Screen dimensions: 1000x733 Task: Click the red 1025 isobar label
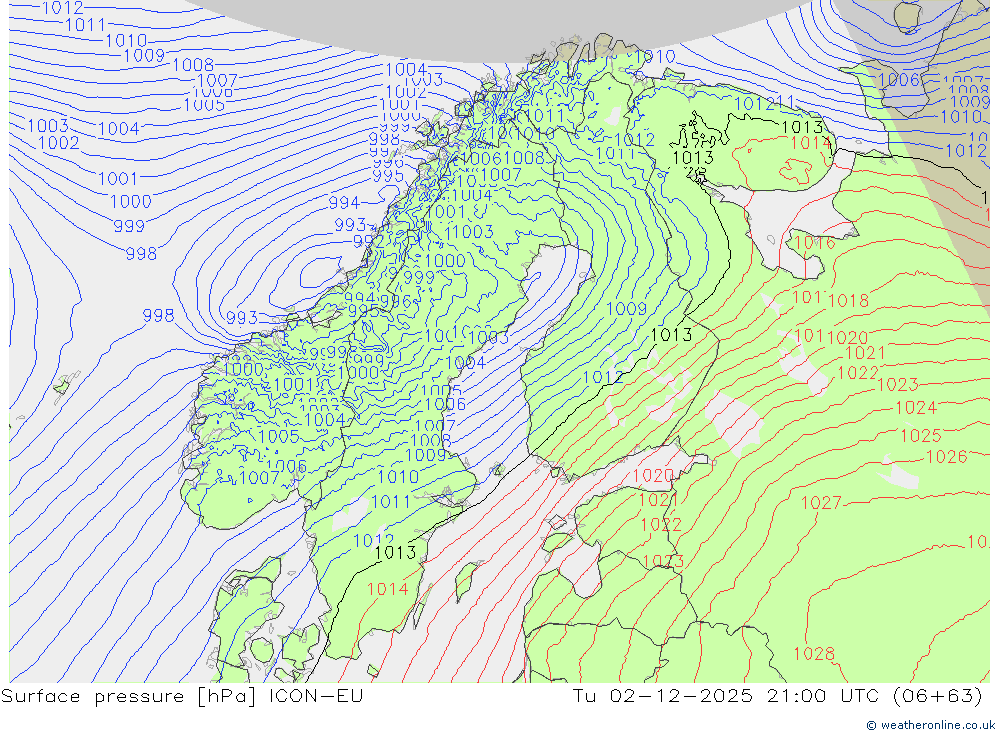point(921,436)
